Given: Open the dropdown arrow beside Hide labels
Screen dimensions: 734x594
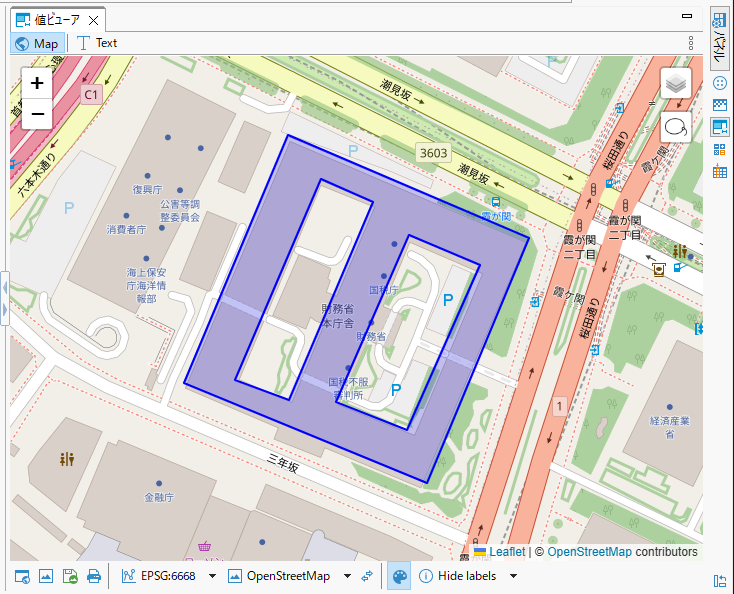Looking at the screenshot, I should pos(513,576).
